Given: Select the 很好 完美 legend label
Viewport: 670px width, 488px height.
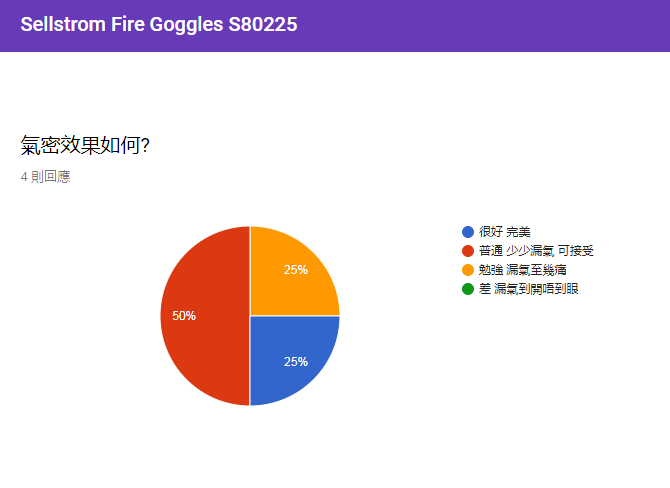Looking at the screenshot, I should (505, 232).
